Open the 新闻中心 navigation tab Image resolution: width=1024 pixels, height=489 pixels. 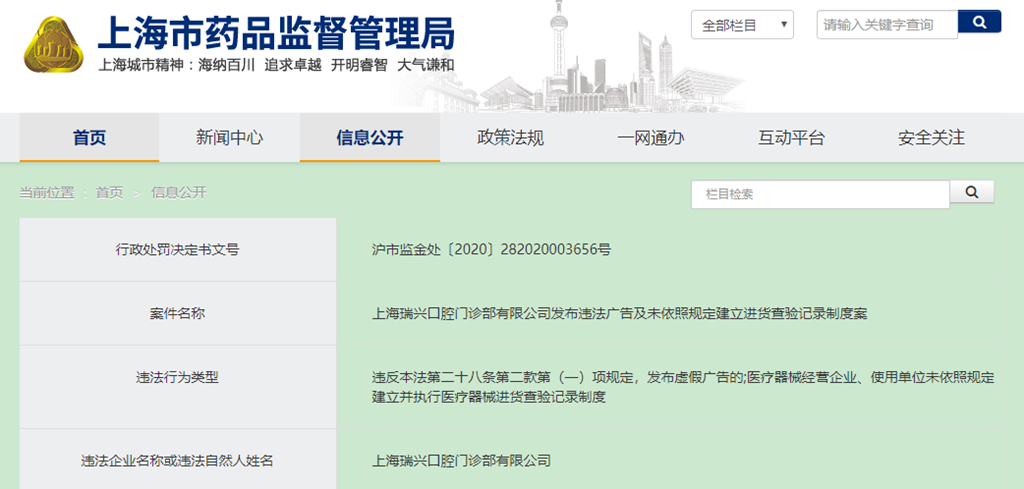(229, 138)
